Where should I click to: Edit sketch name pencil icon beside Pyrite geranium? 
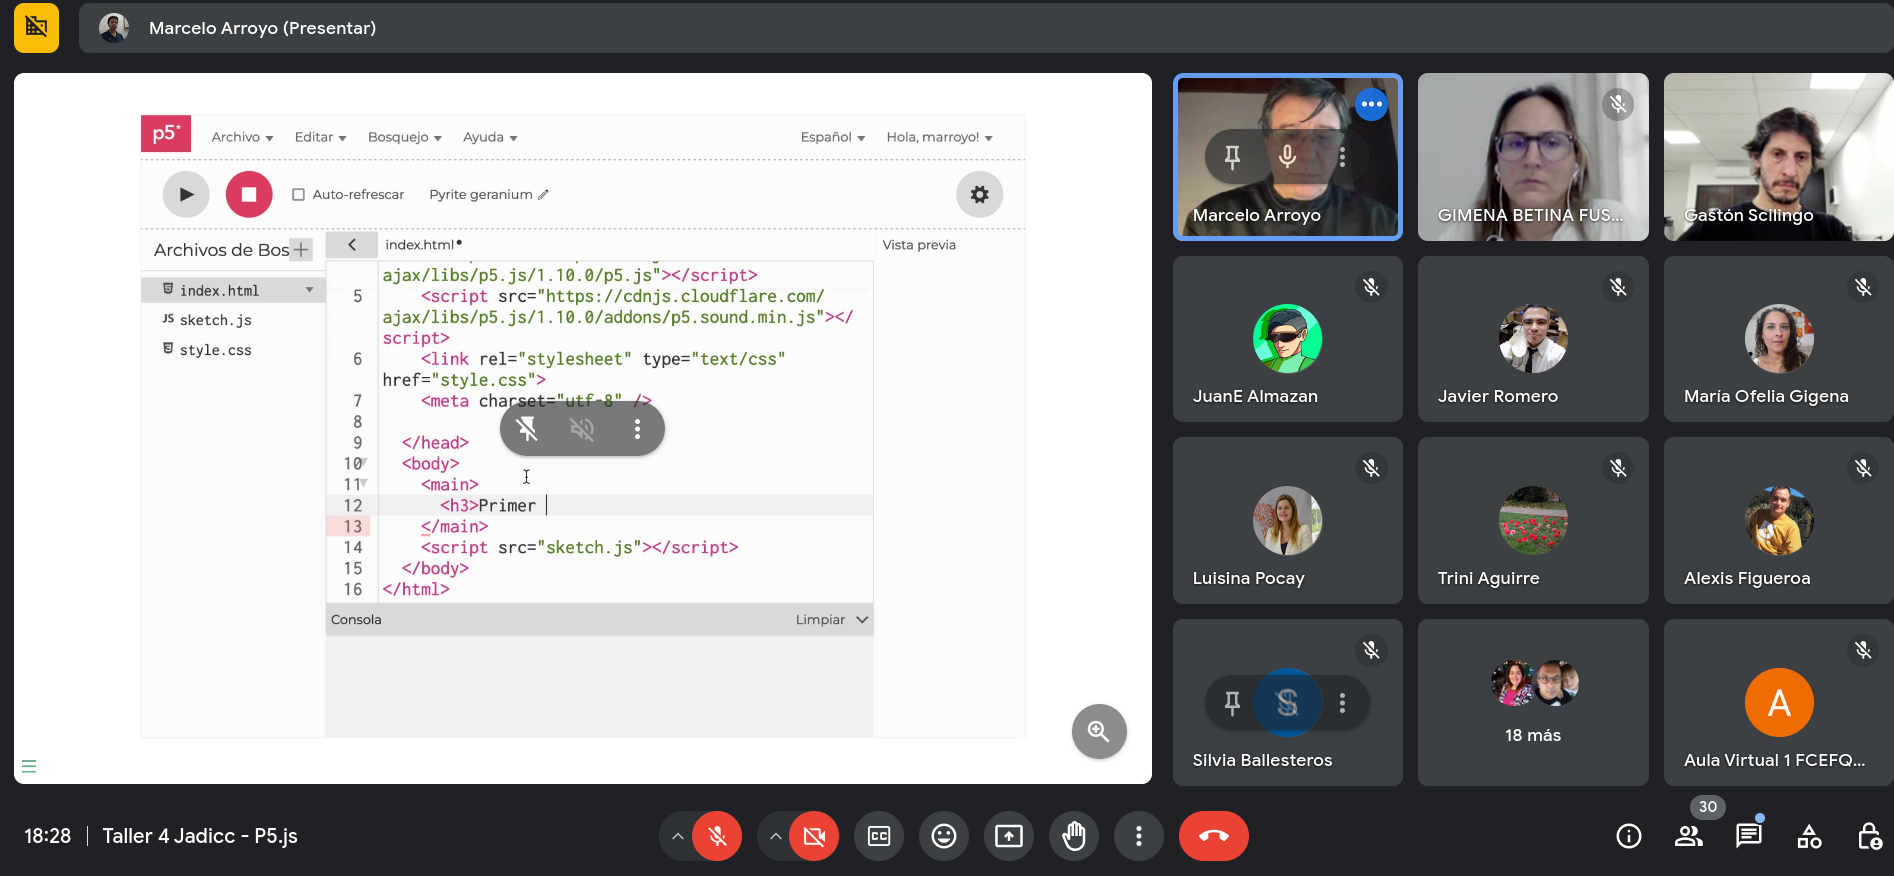(543, 194)
